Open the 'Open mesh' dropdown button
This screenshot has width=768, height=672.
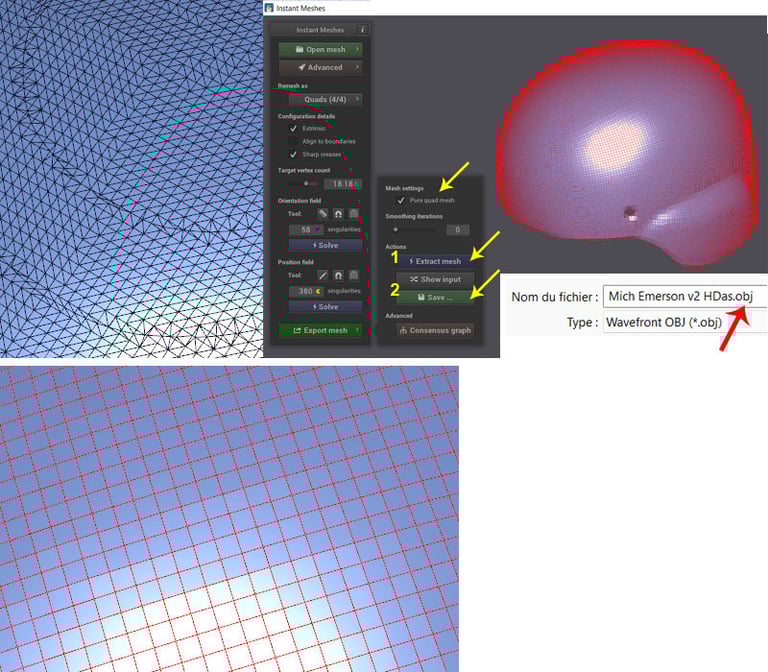(x=320, y=49)
